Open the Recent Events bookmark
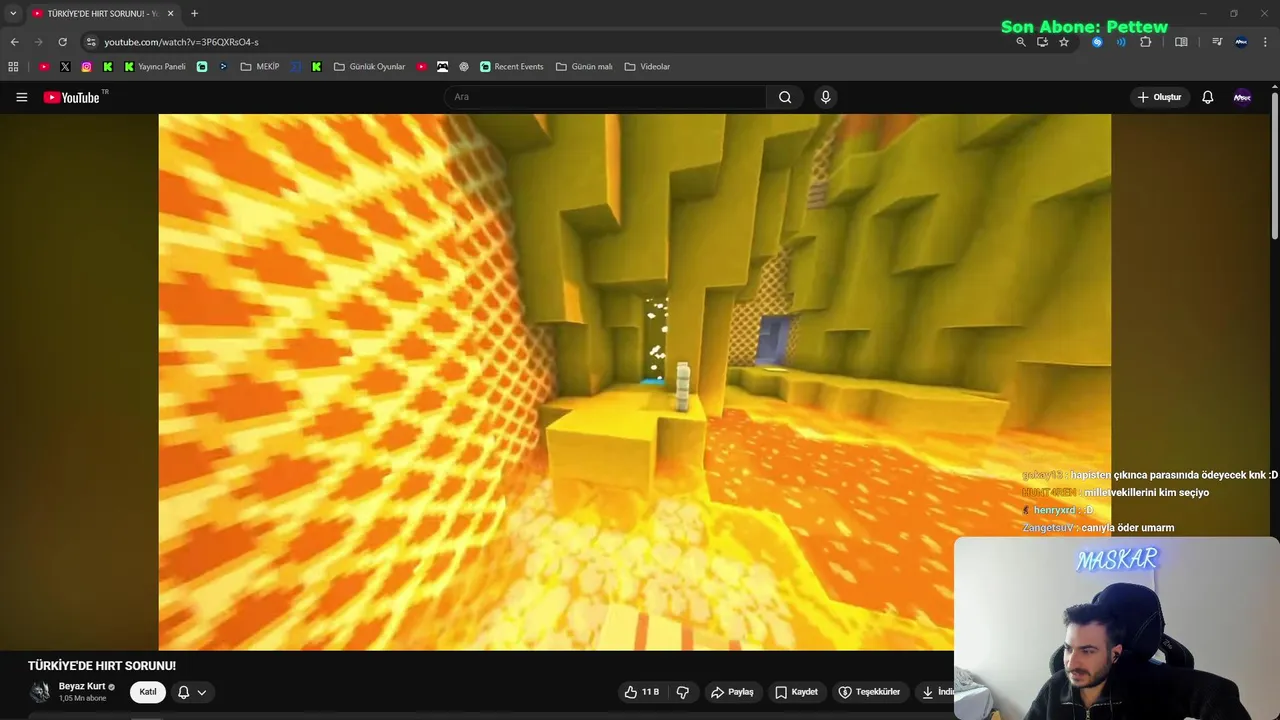The image size is (1280, 720). tap(511, 67)
